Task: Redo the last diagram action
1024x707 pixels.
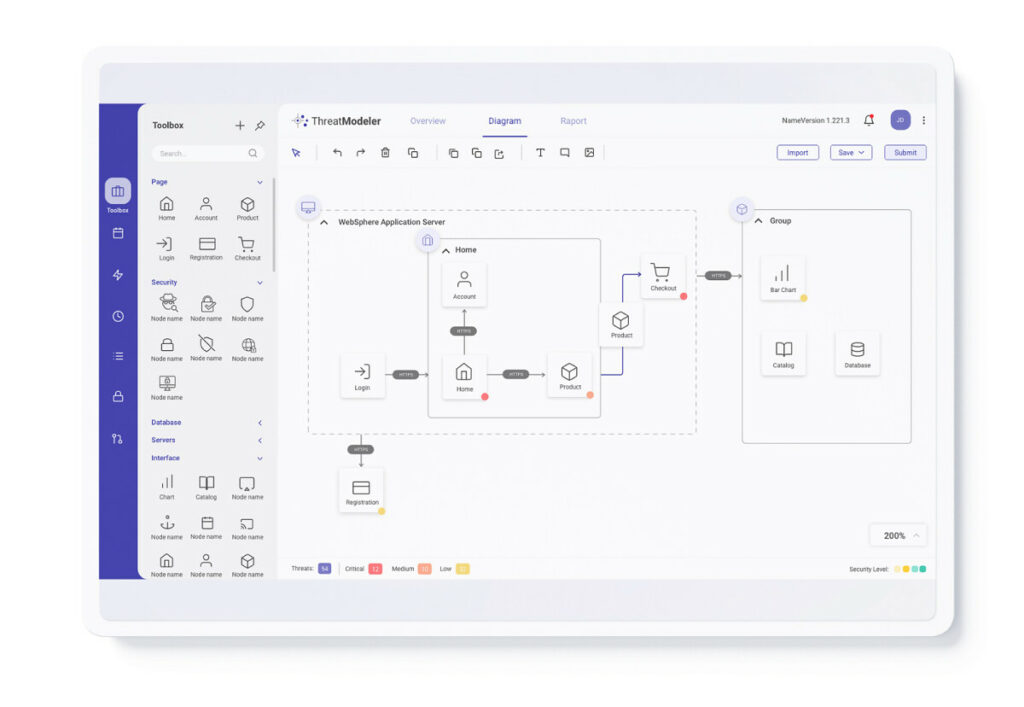Action: (360, 153)
